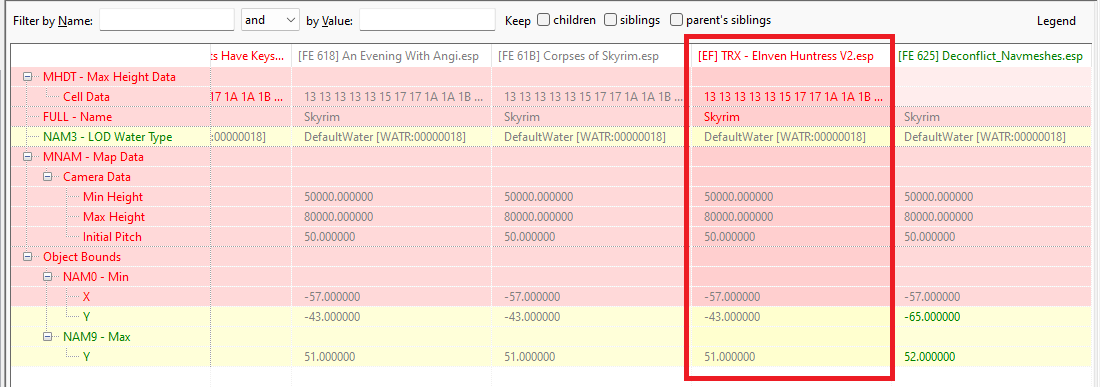Click Initial Pitch 50.000000 in An Evening With Angi column
Viewport: 1100px width, 387px height.
(x=330, y=237)
